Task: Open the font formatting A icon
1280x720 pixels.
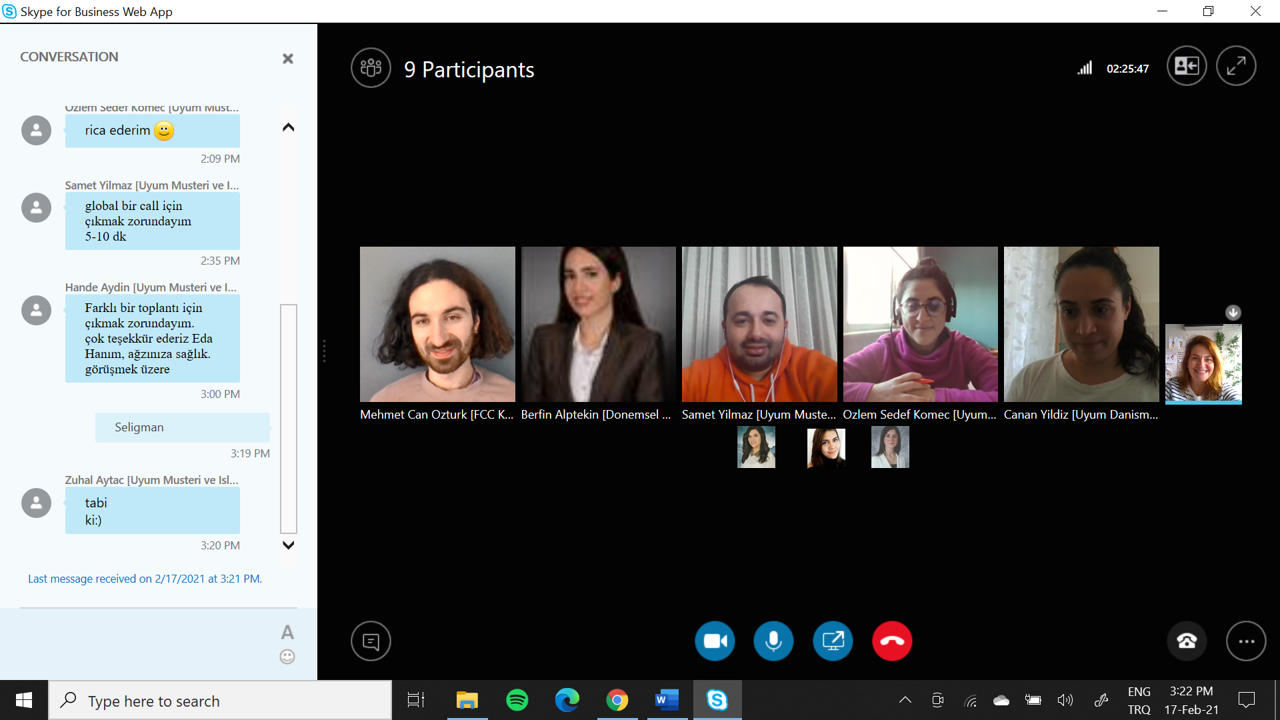Action: tap(287, 632)
